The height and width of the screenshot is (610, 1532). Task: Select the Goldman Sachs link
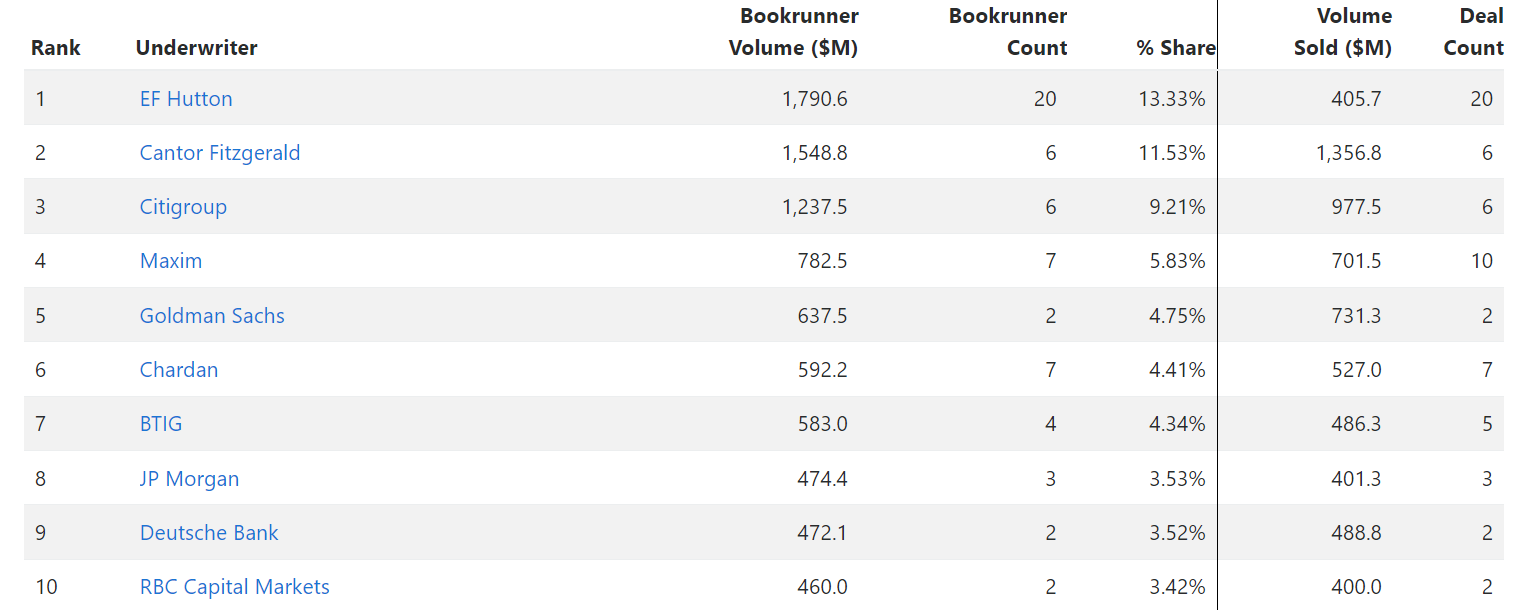[x=212, y=316]
